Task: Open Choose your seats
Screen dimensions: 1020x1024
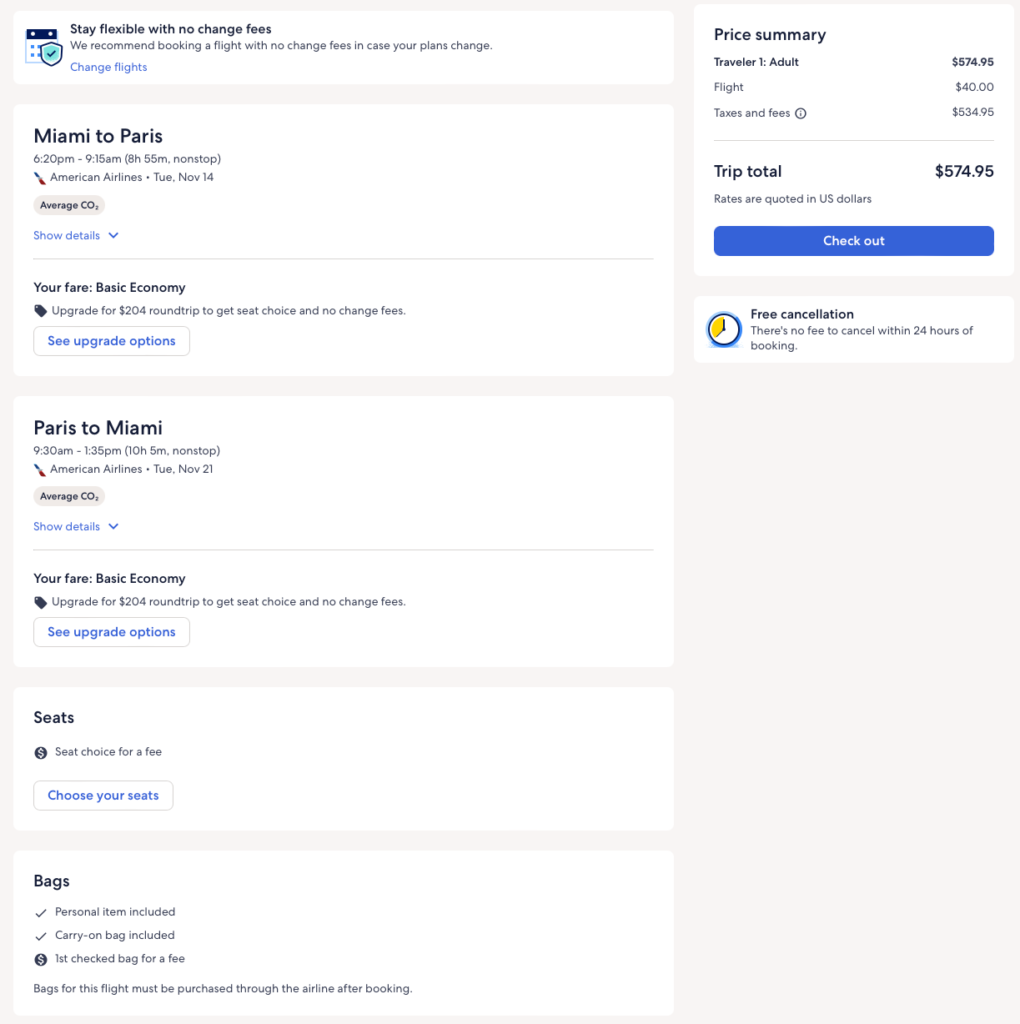Action: (103, 796)
